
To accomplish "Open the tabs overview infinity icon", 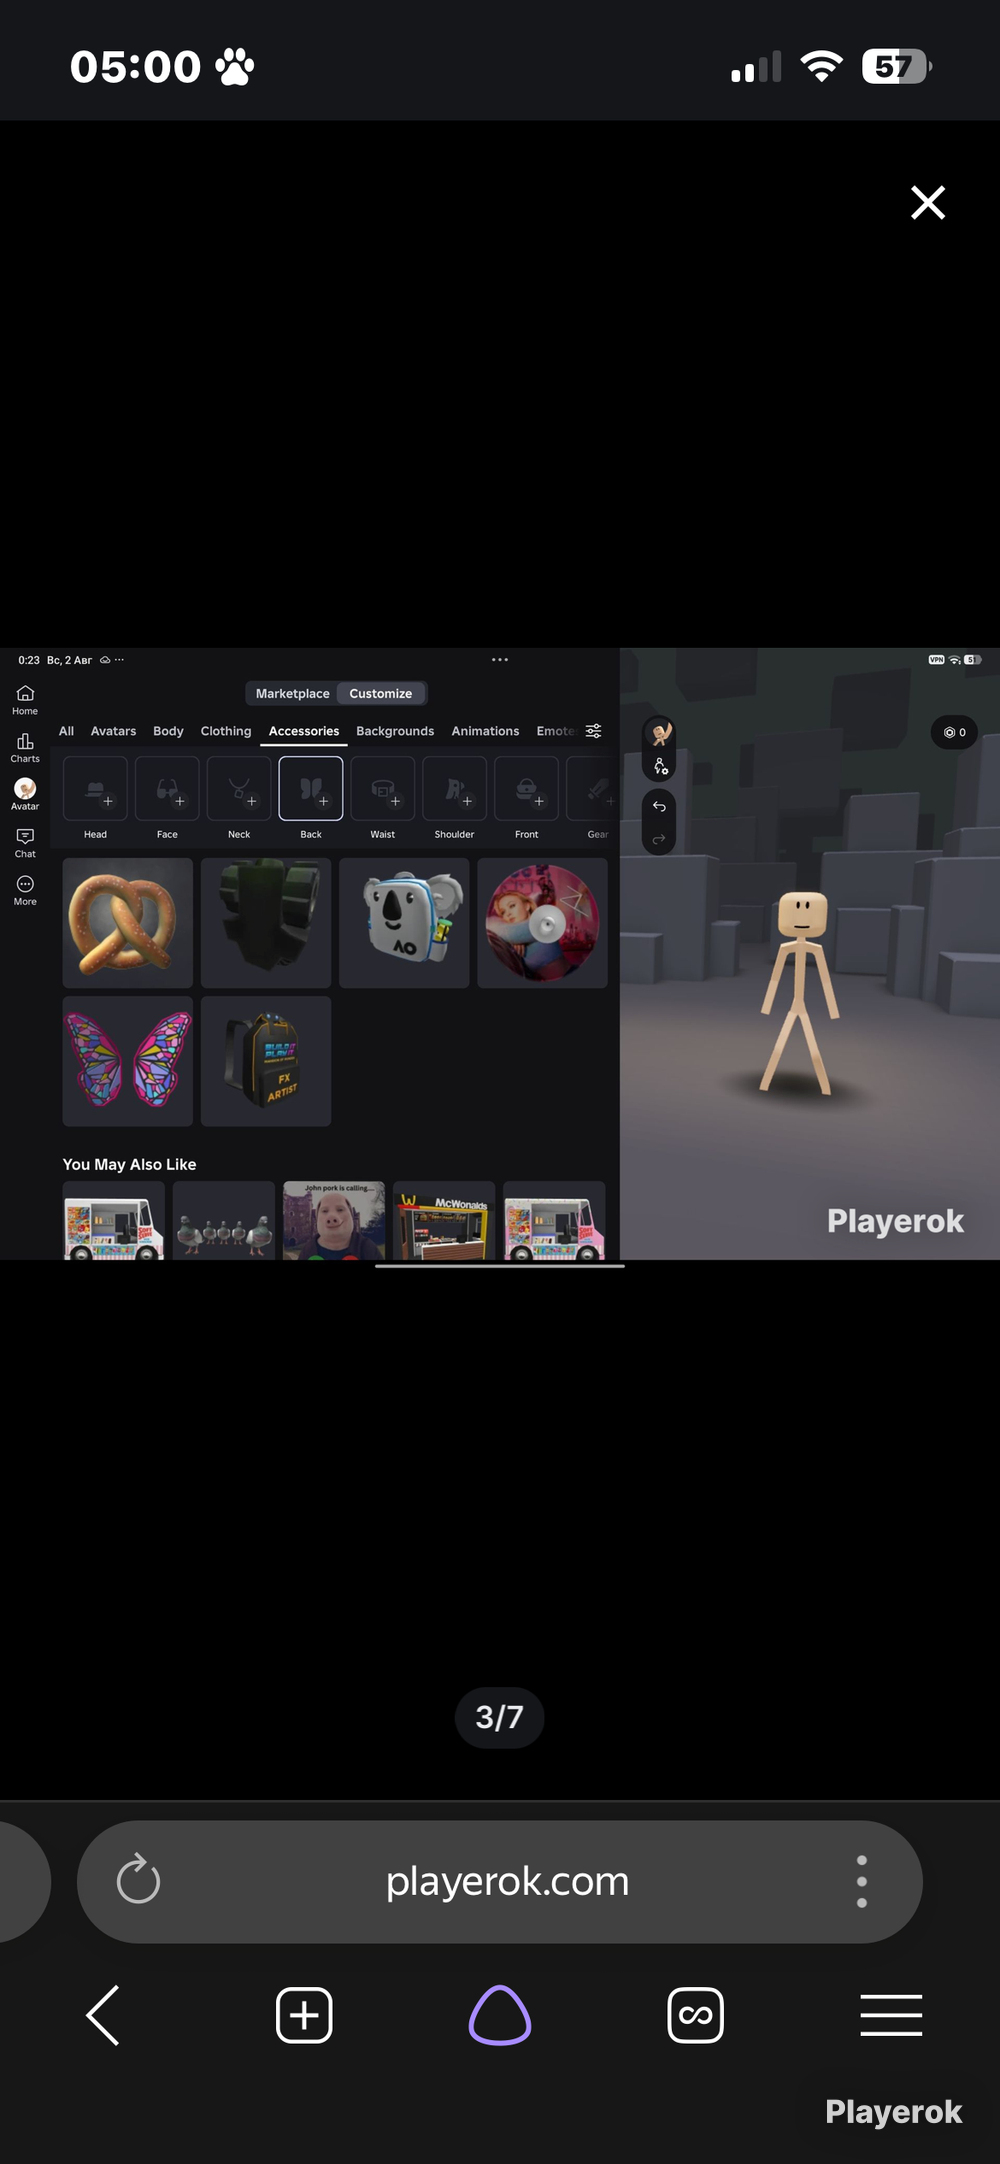I will (x=695, y=2015).
